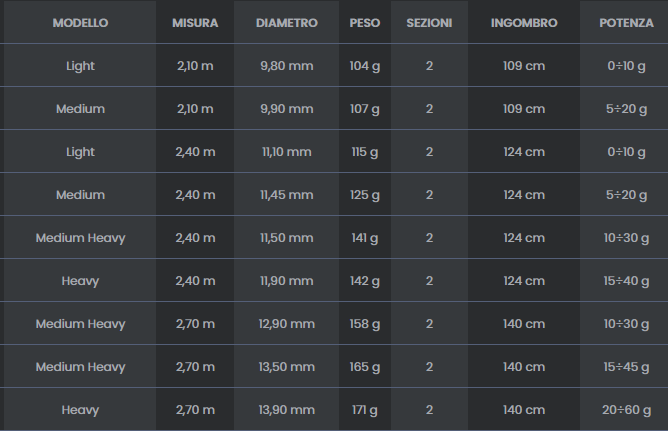Image resolution: width=668 pixels, height=431 pixels.
Task: Select the MISURA column header
Action: (x=195, y=22)
